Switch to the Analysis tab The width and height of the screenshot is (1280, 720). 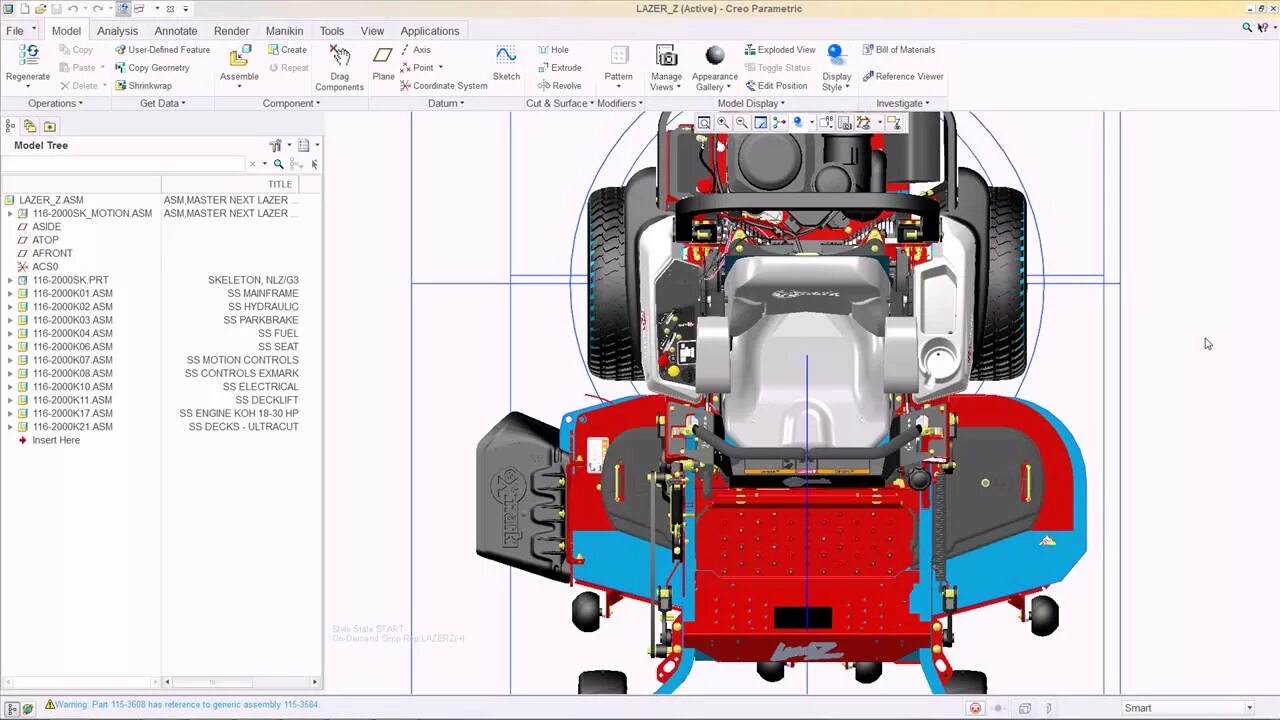tap(117, 31)
